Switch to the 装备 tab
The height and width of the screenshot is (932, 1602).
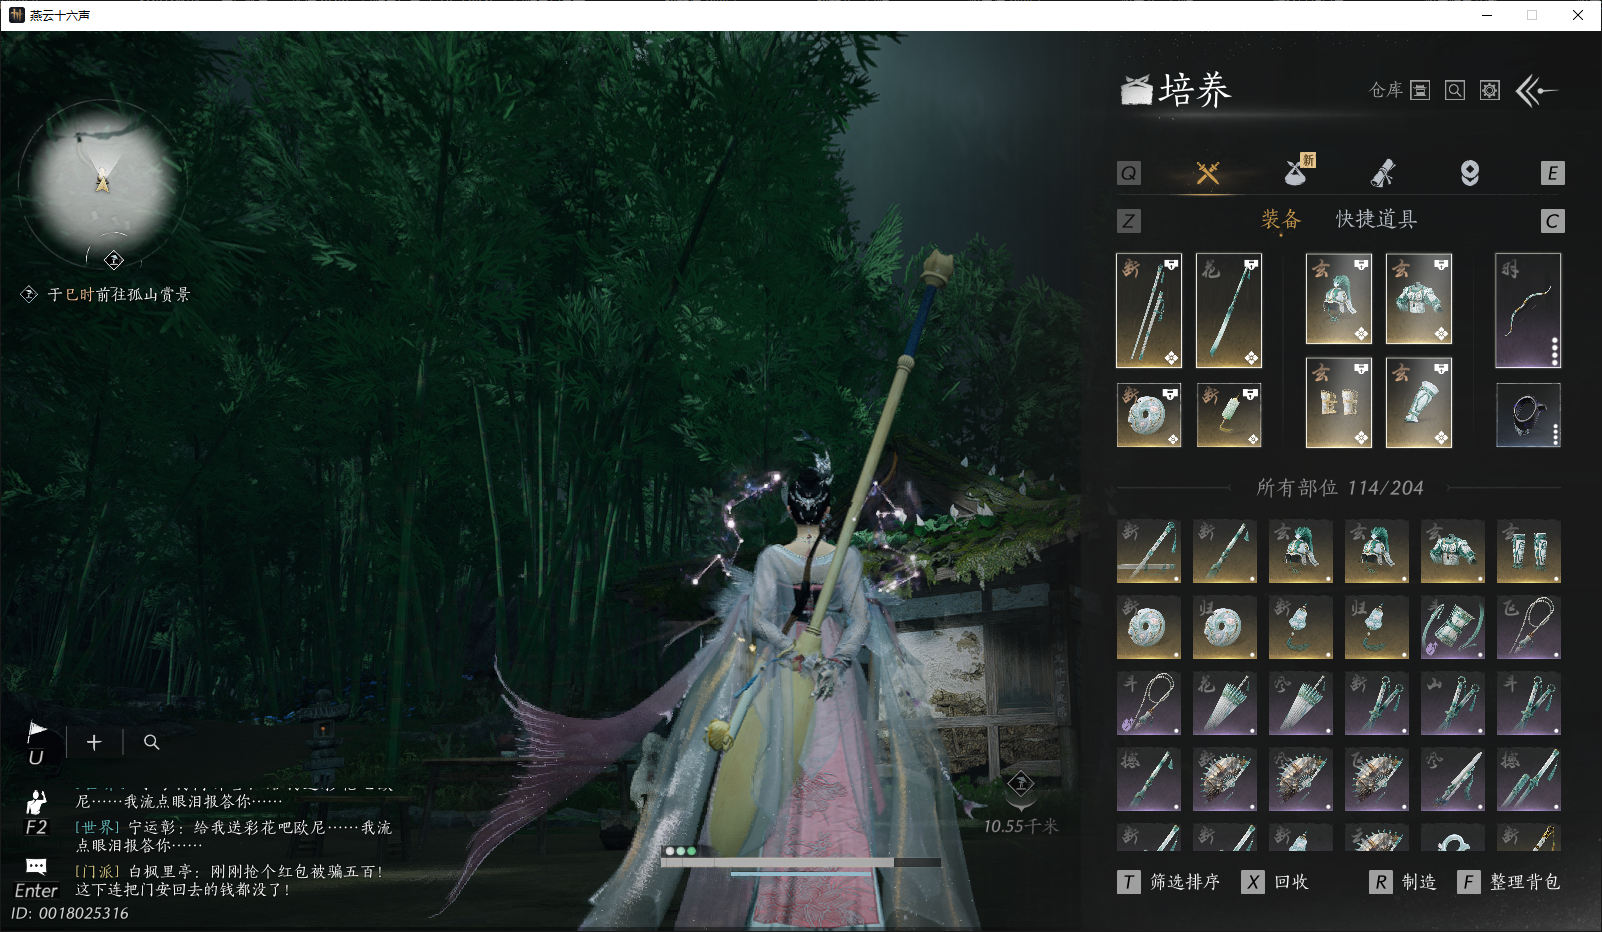pos(1281,219)
